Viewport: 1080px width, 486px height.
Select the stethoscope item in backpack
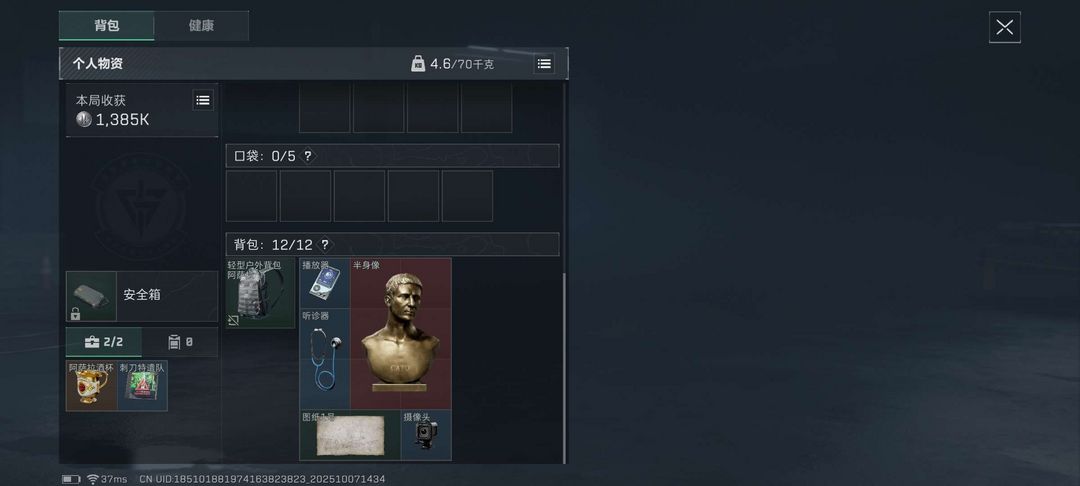pos(324,359)
